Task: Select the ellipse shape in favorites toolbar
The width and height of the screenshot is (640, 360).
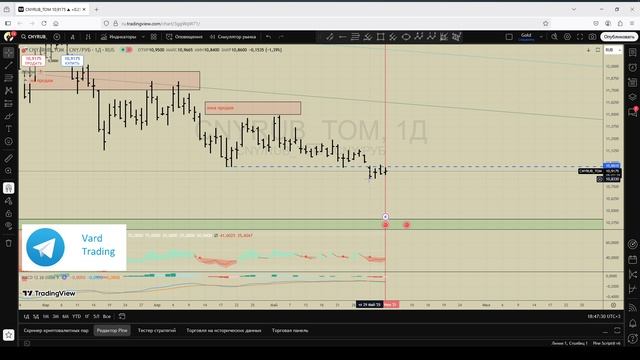Action: pos(406,37)
